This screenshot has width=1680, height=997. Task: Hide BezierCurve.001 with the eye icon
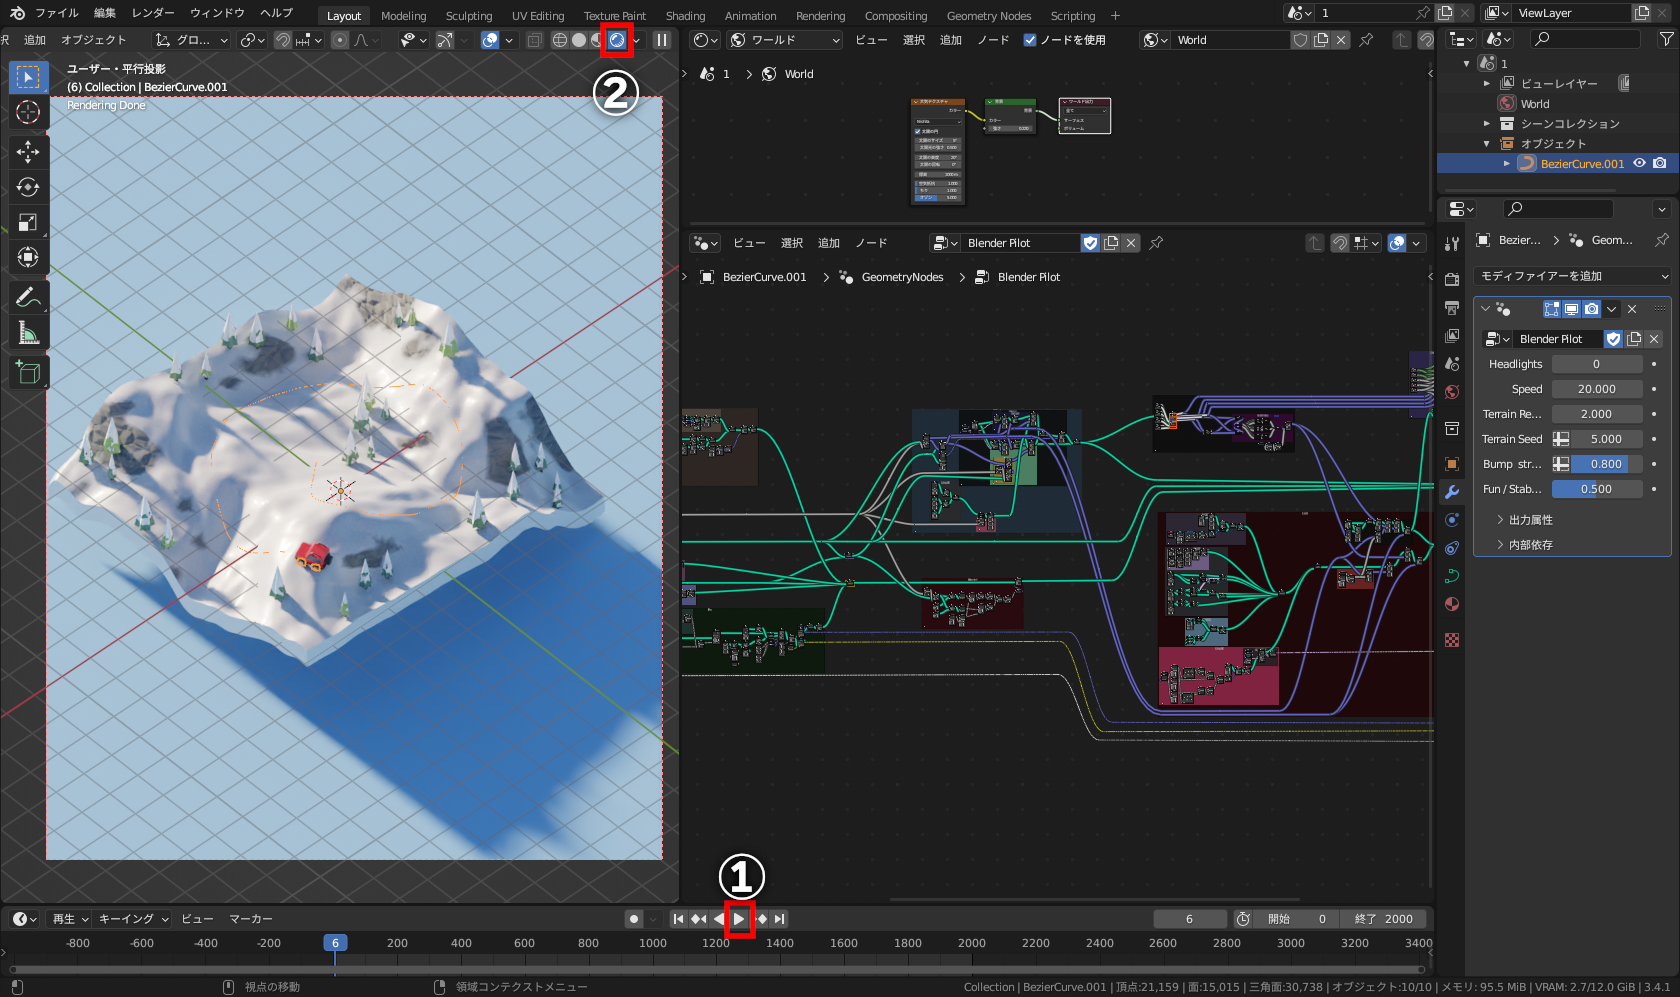point(1639,163)
